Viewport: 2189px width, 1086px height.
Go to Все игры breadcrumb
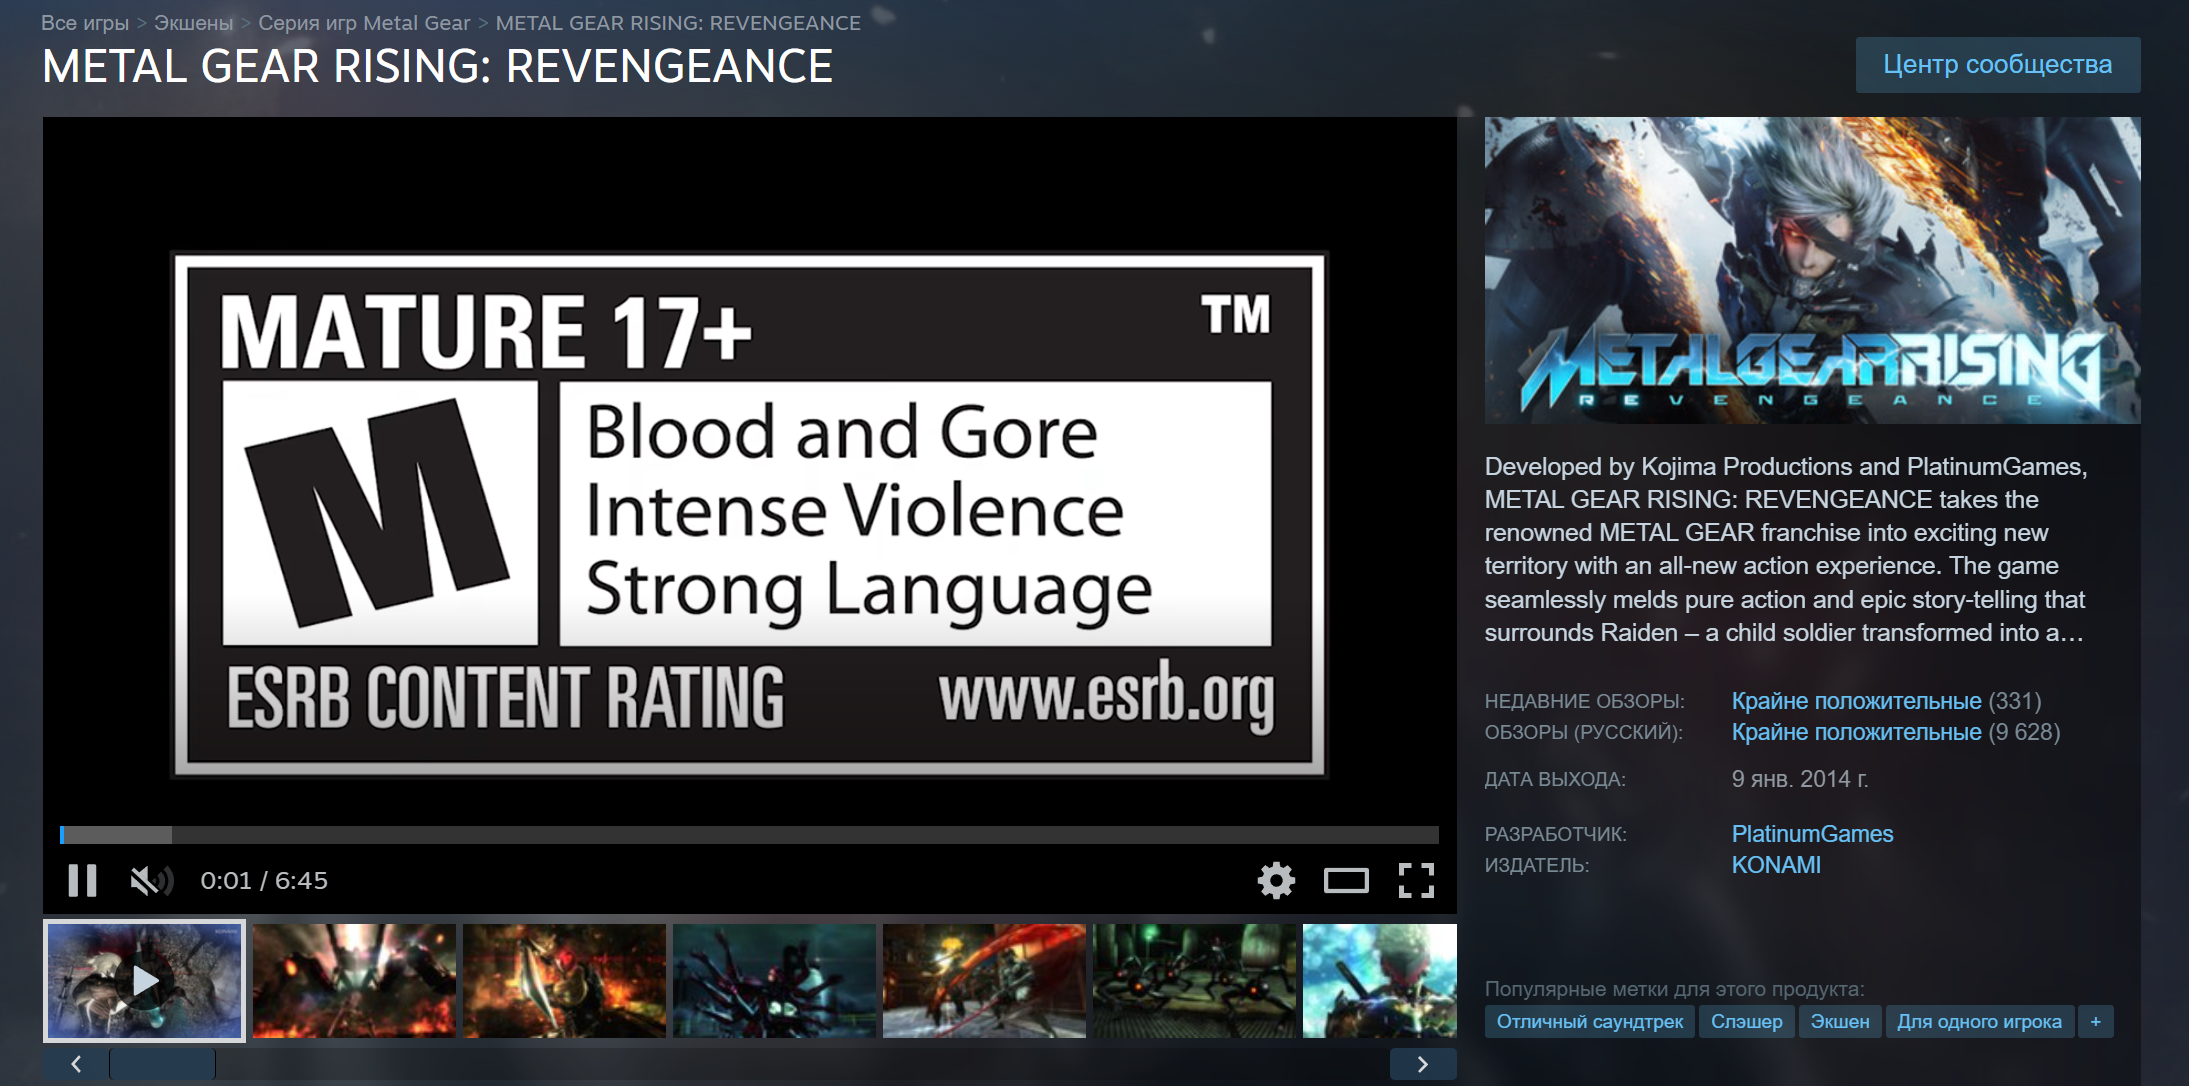85,23
